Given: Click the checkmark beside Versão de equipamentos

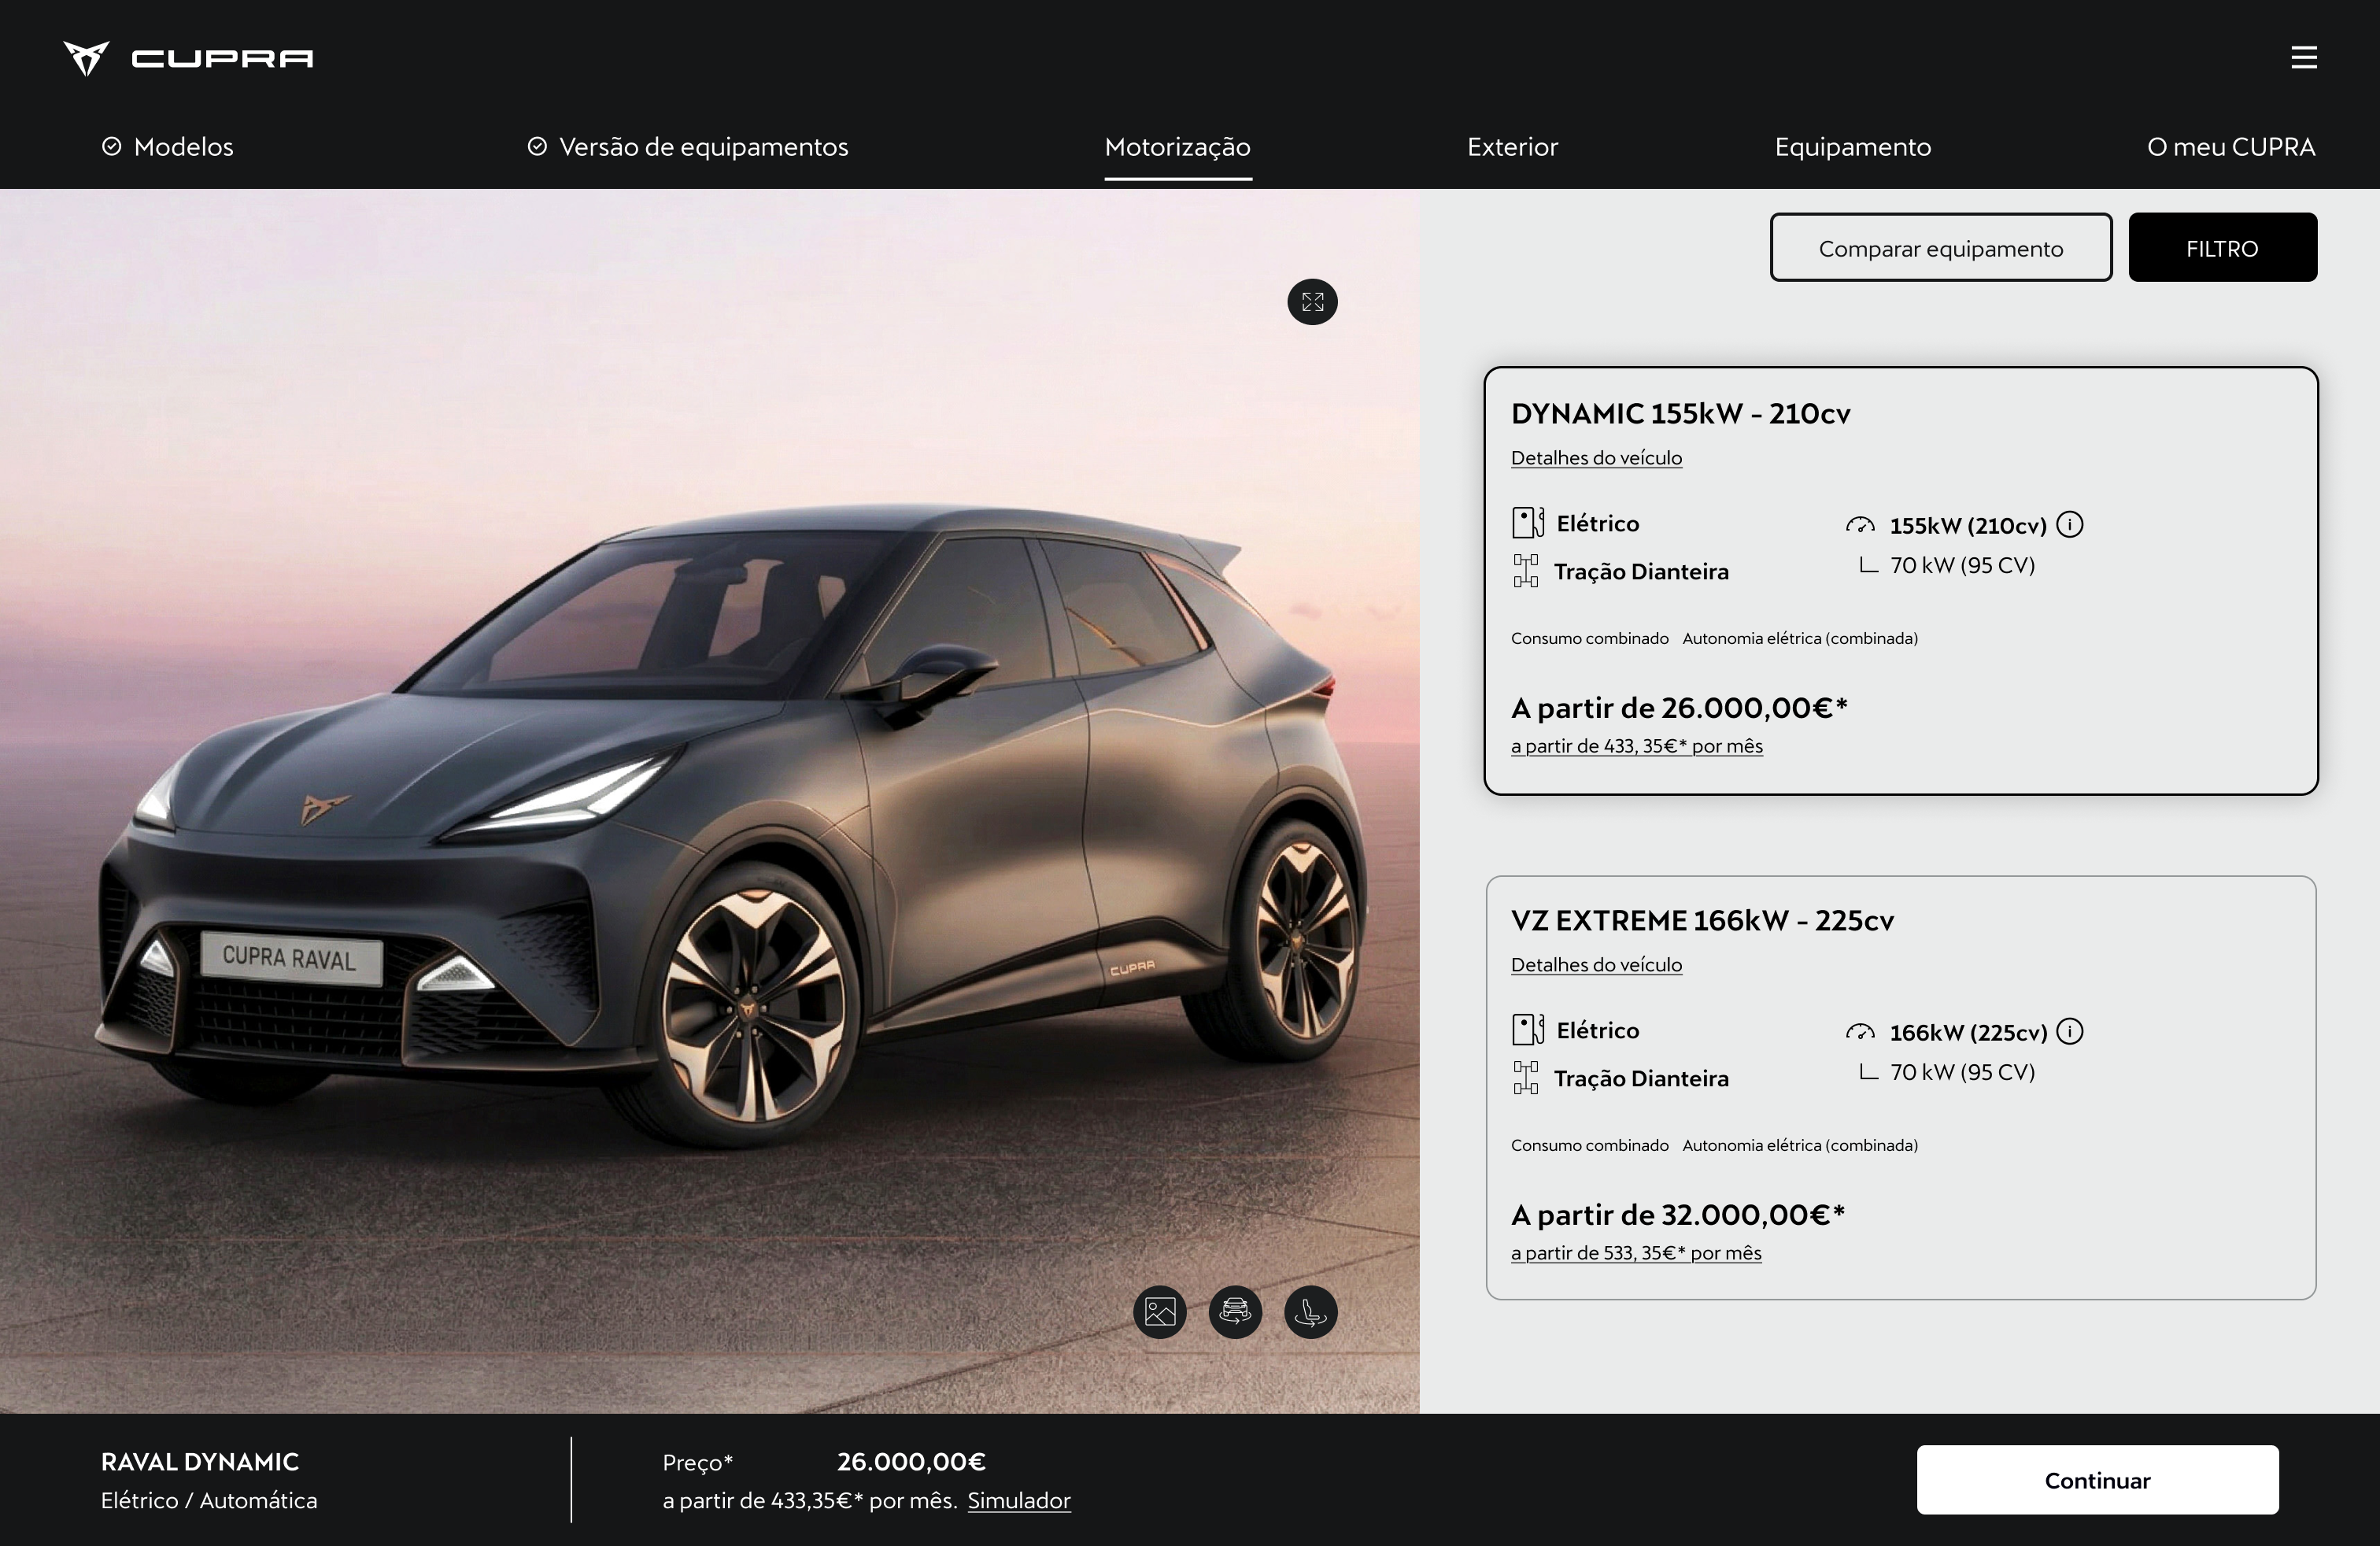Looking at the screenshot, I should [x=537, y=146].
